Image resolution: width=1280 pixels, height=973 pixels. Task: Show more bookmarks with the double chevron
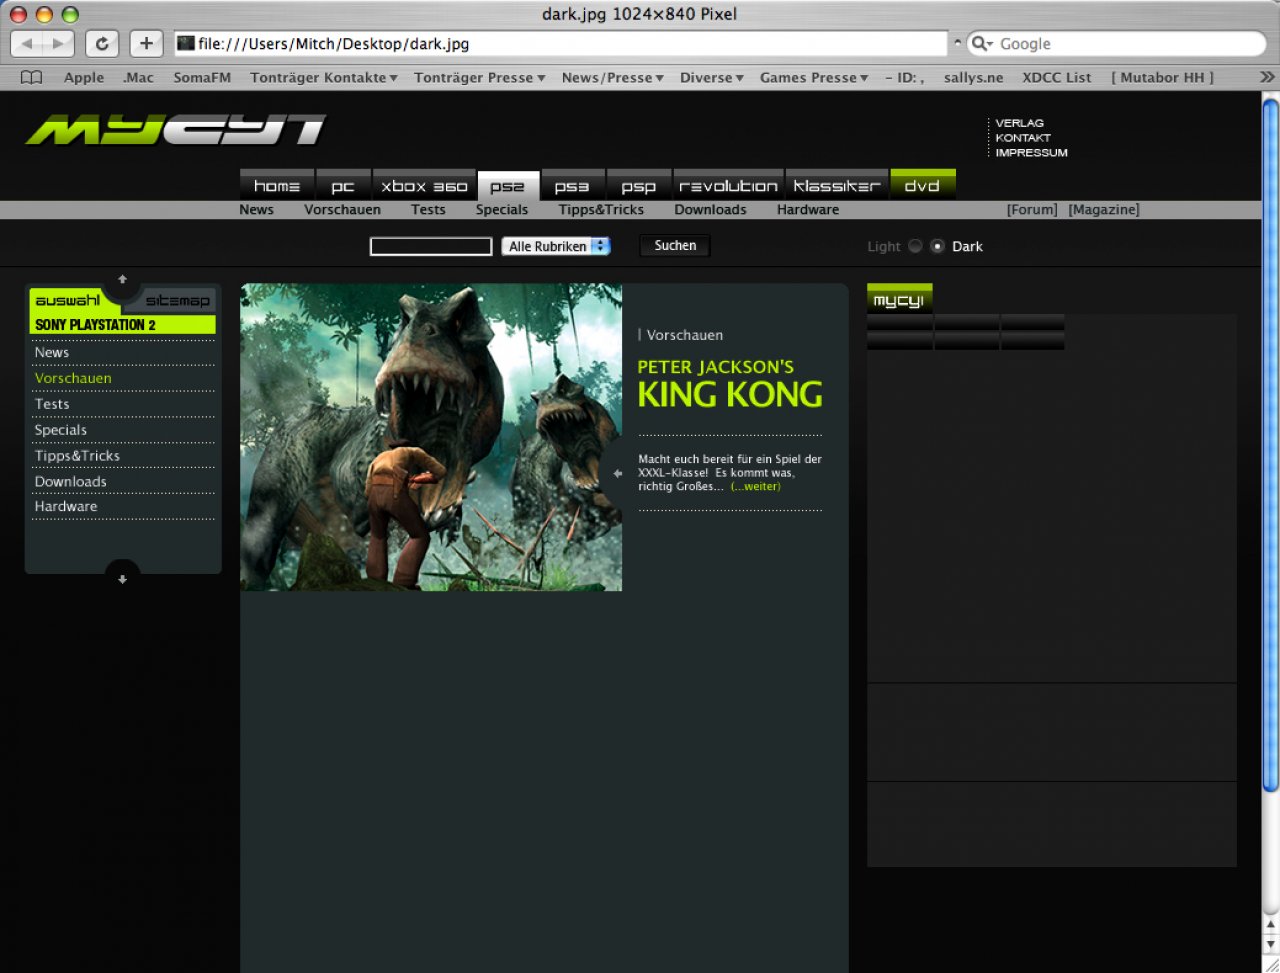coord(1266,77)
